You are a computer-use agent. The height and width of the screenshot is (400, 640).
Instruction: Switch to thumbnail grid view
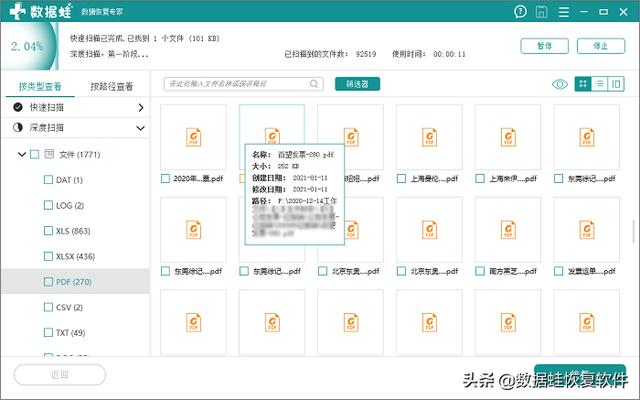click(583, 84)
